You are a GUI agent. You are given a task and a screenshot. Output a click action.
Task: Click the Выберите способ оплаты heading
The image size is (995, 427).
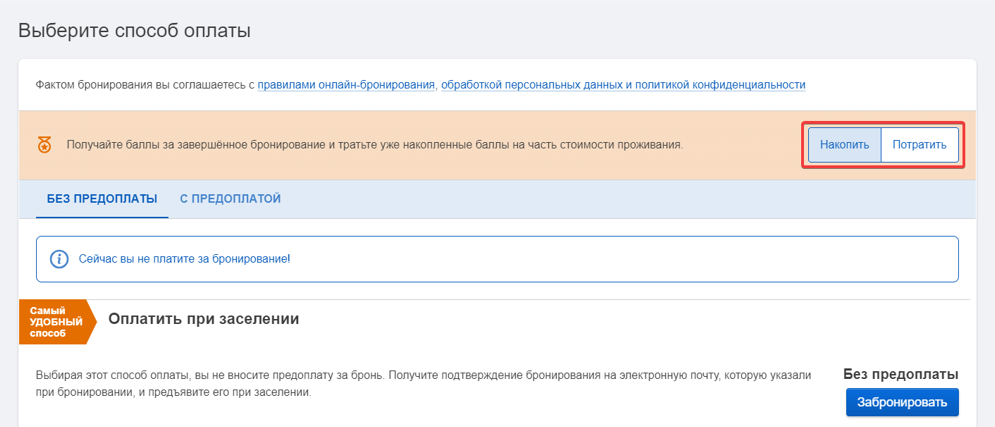tap(135, 30)
